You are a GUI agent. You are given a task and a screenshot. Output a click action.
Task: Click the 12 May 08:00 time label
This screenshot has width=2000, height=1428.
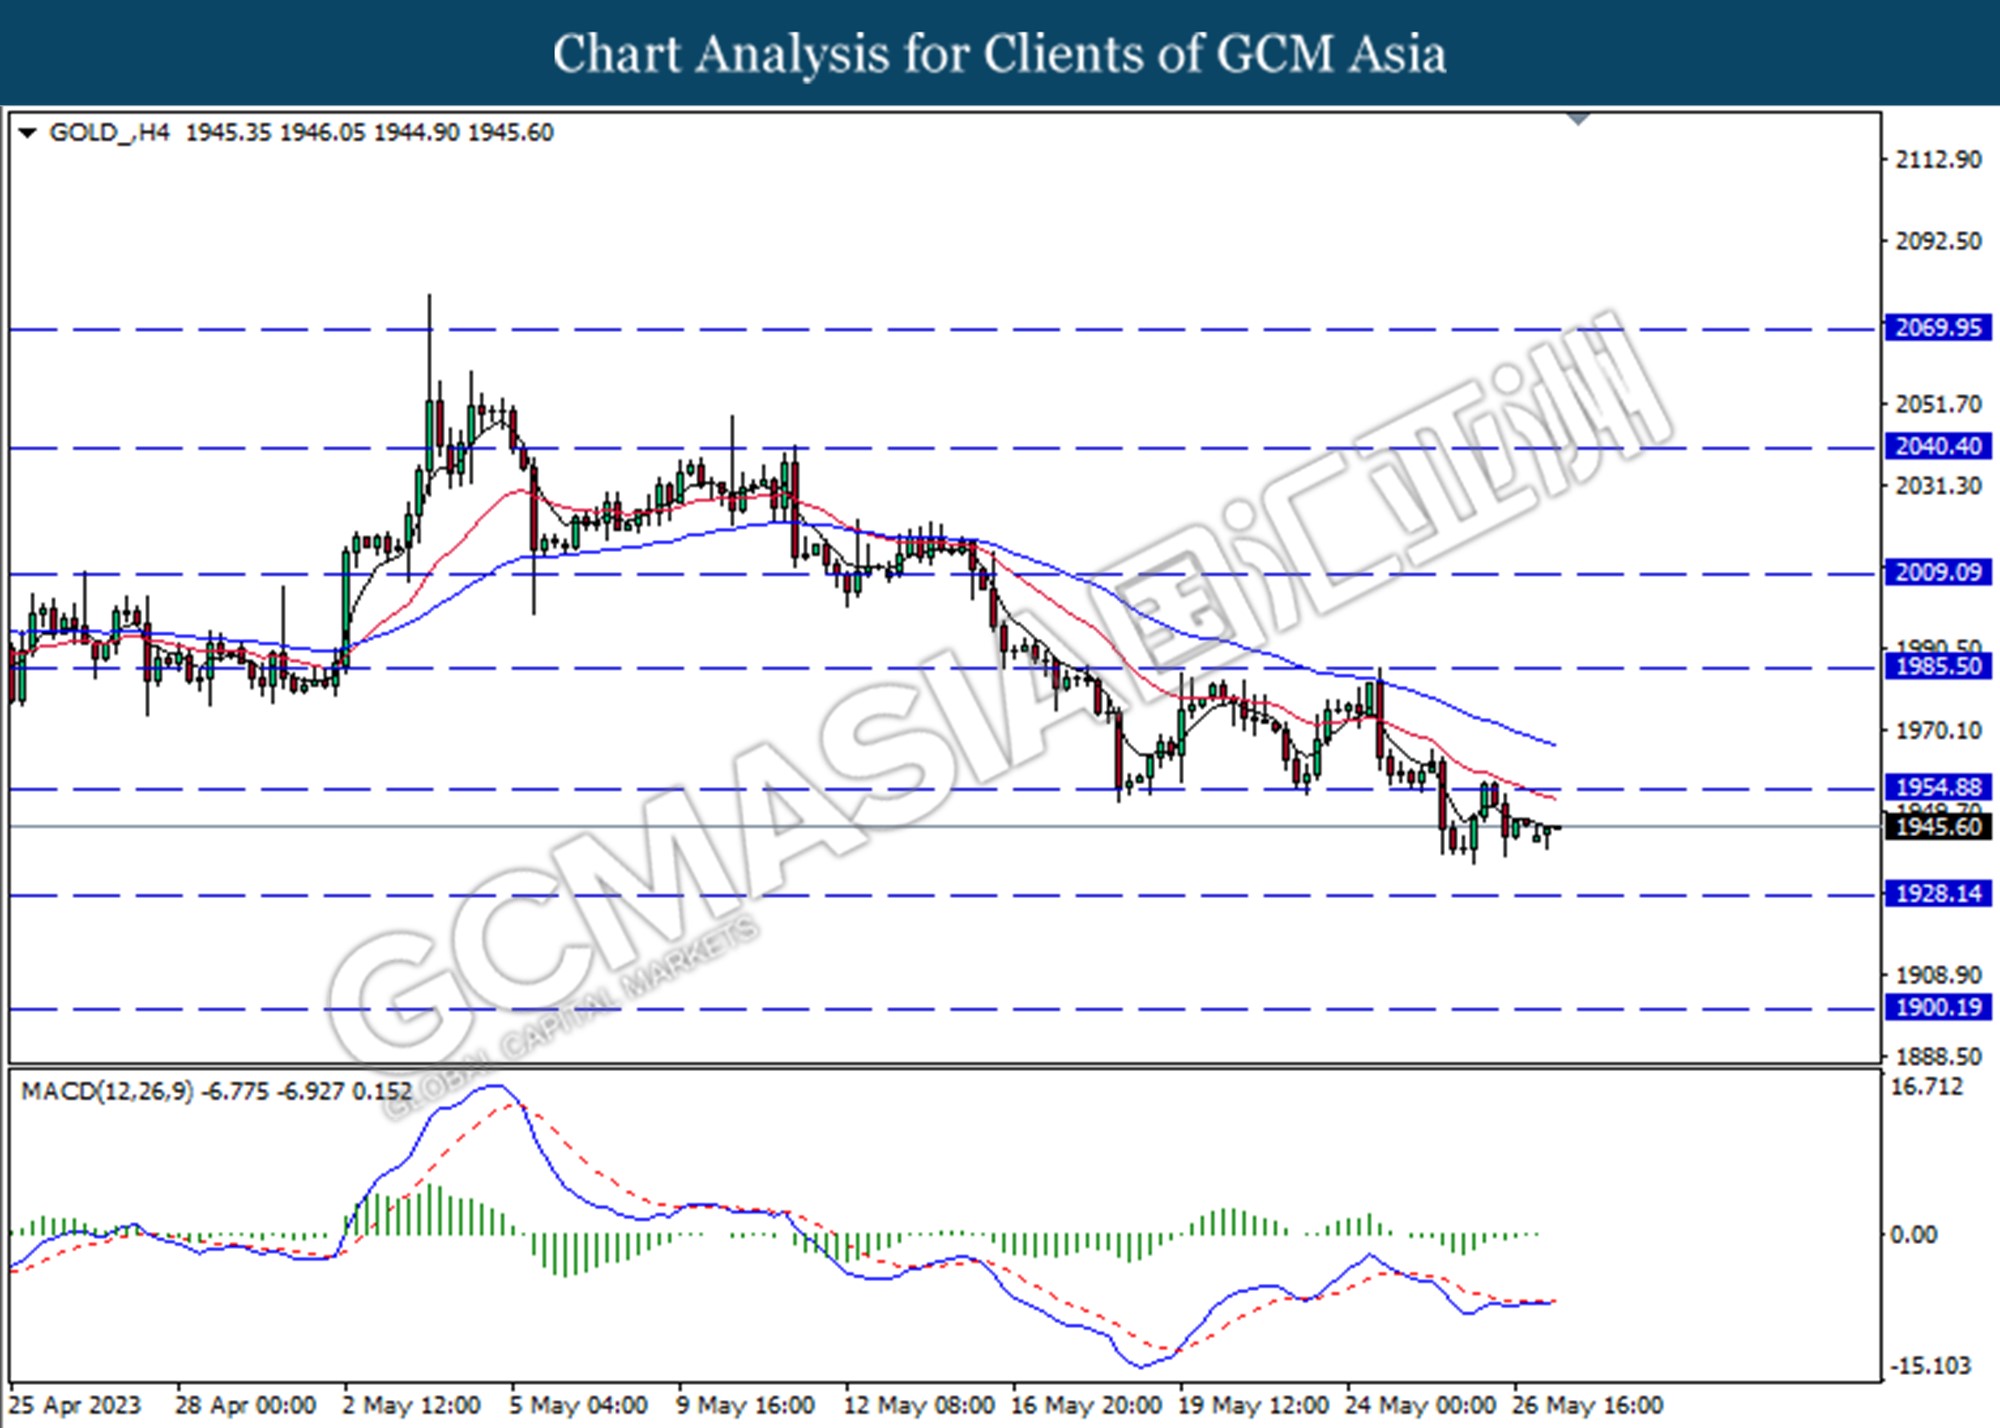(x=919, y=1406)
